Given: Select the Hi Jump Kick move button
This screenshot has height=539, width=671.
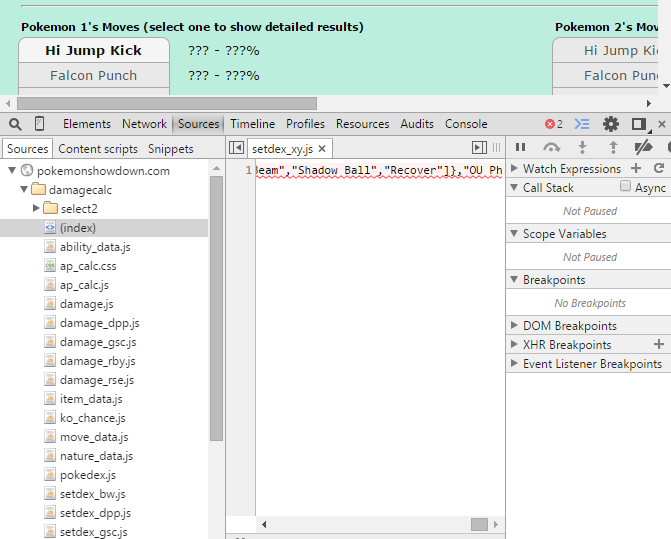Looking at the screenshot, I should coord(94,50).
